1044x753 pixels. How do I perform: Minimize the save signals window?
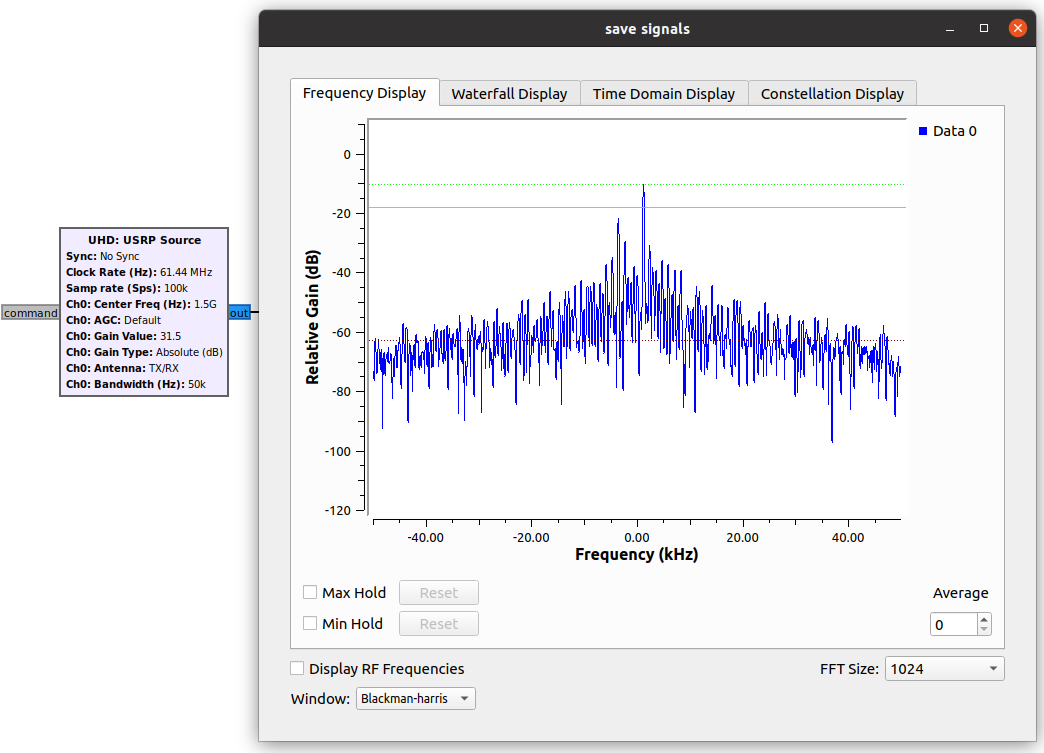click(x=950, y=29)
